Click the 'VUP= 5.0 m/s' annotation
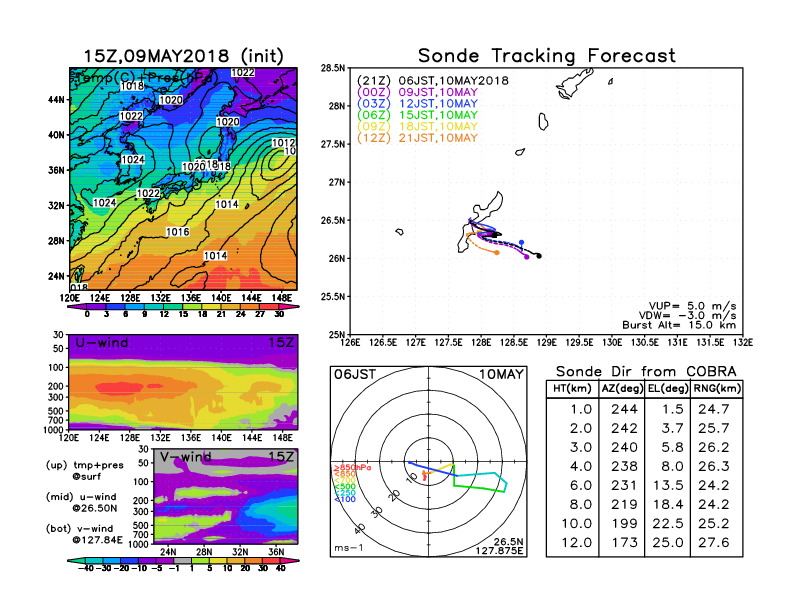This screenshot has height=612, width=792. tap(692, 306)
